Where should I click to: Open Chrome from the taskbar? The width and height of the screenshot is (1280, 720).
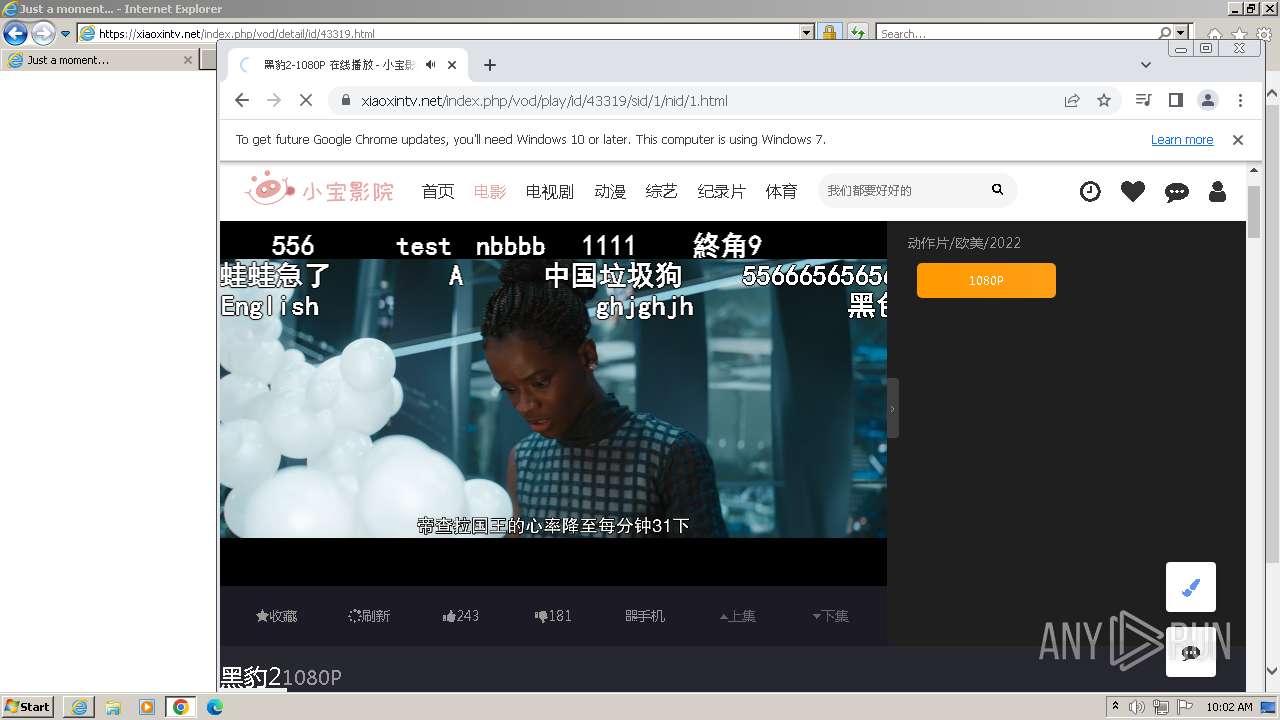click(181, 707)
